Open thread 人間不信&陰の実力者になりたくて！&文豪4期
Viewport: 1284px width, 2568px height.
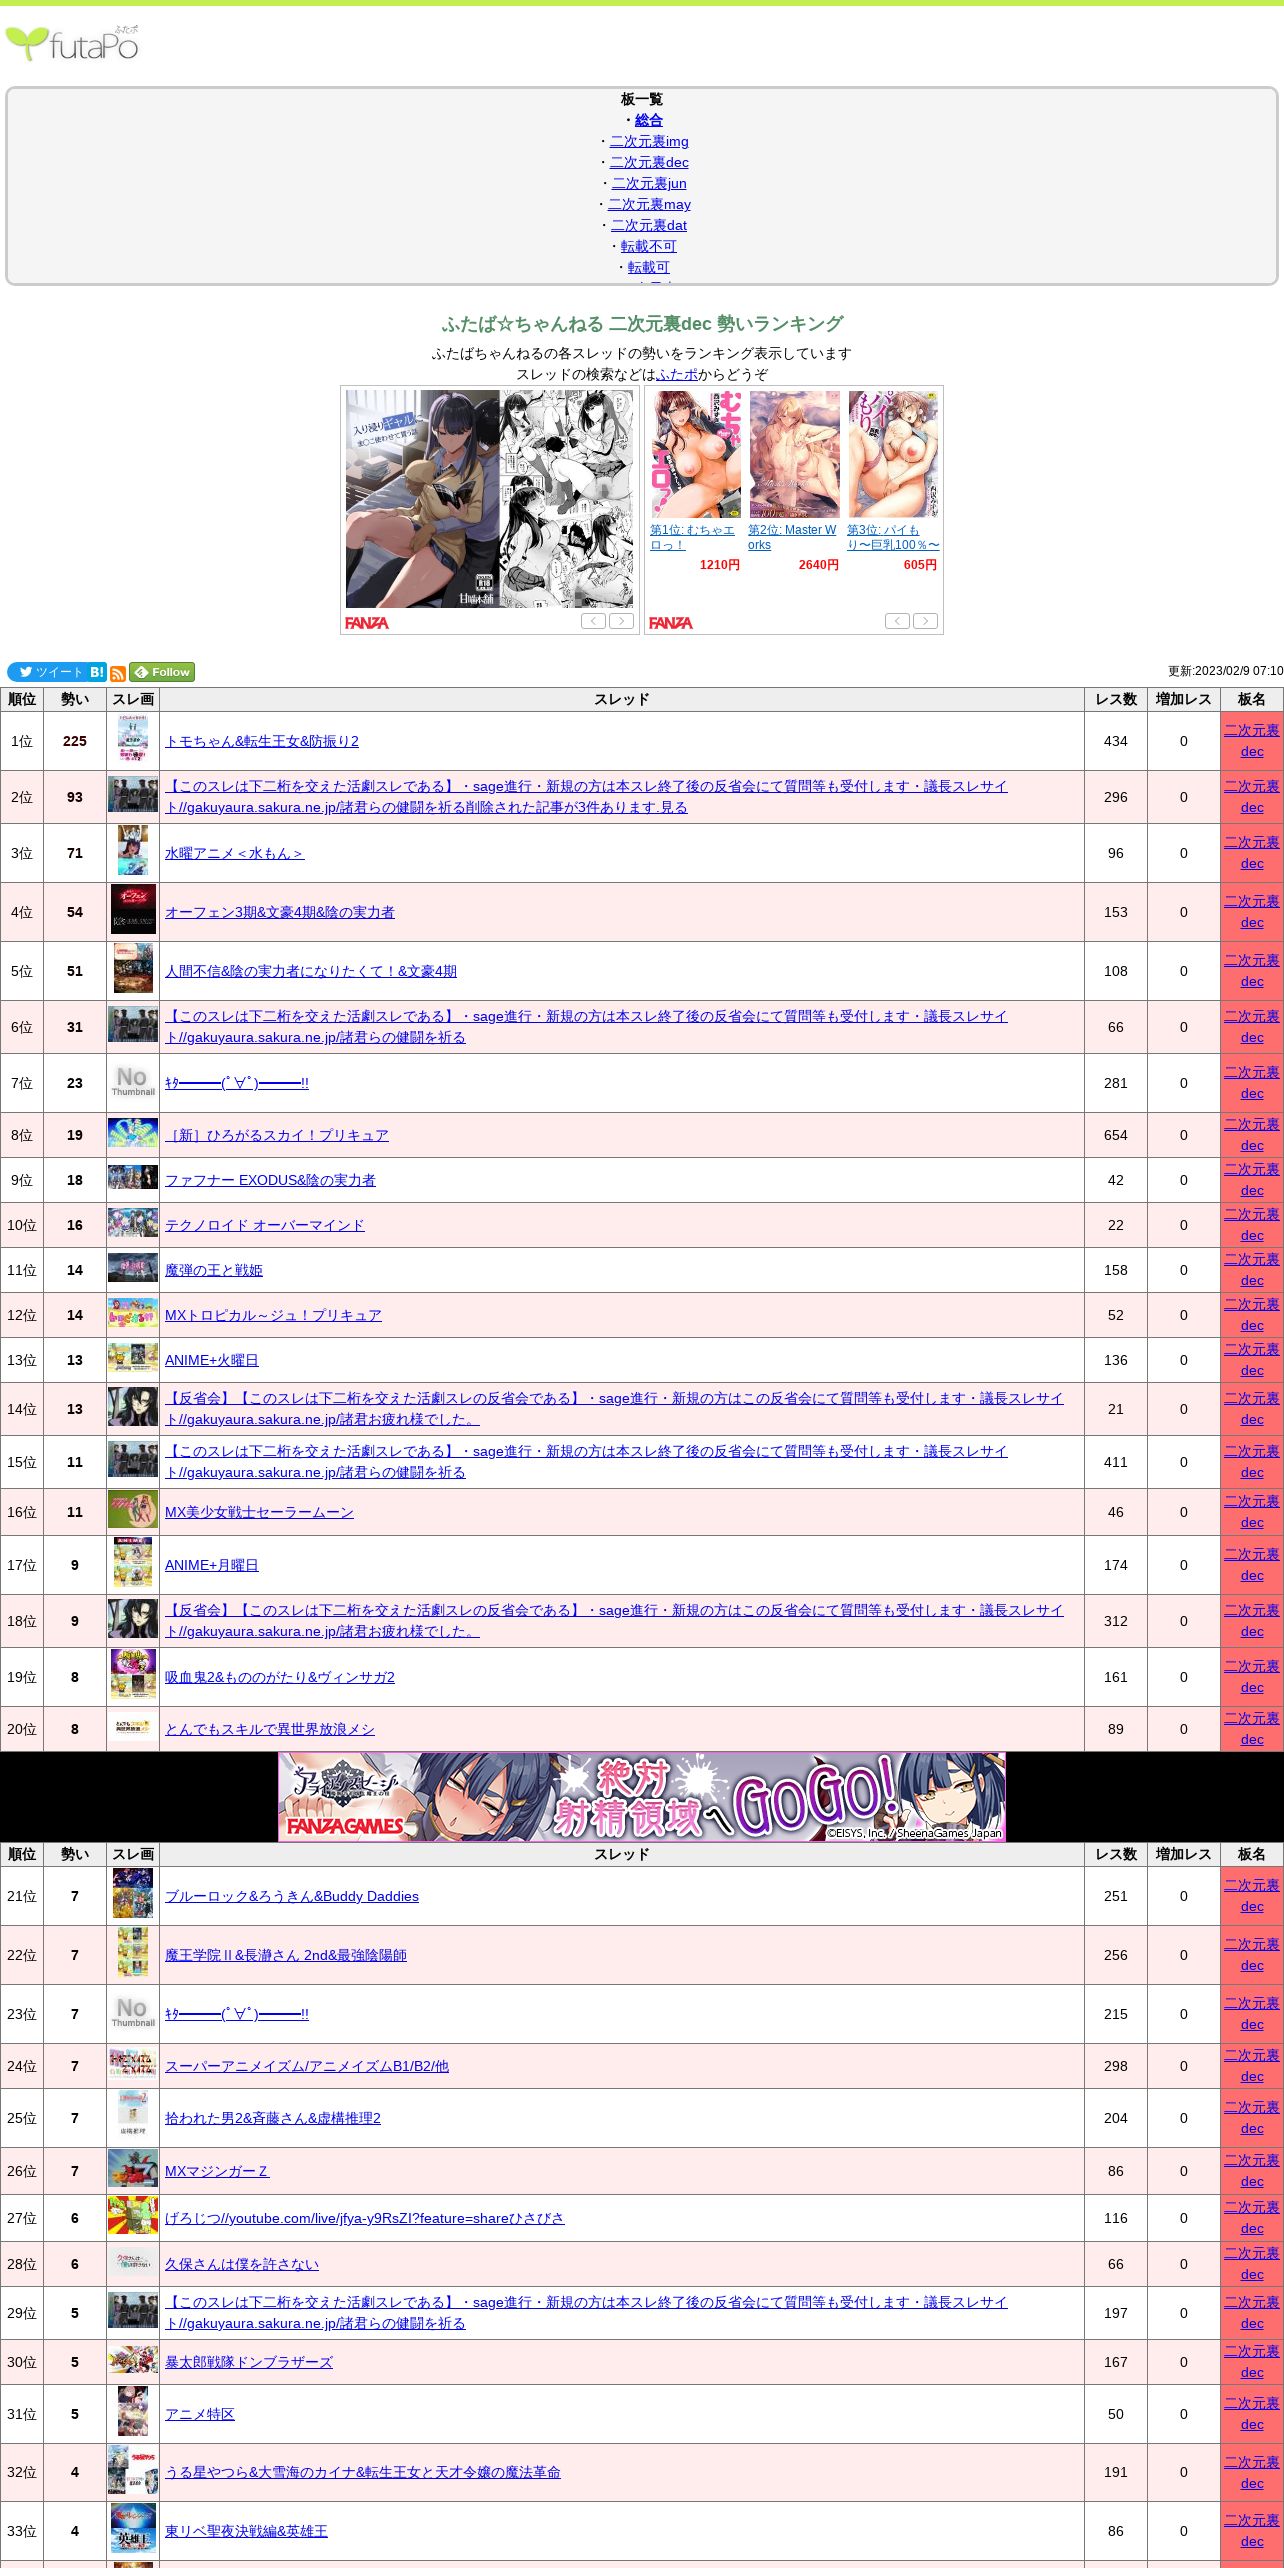point(311,971)
